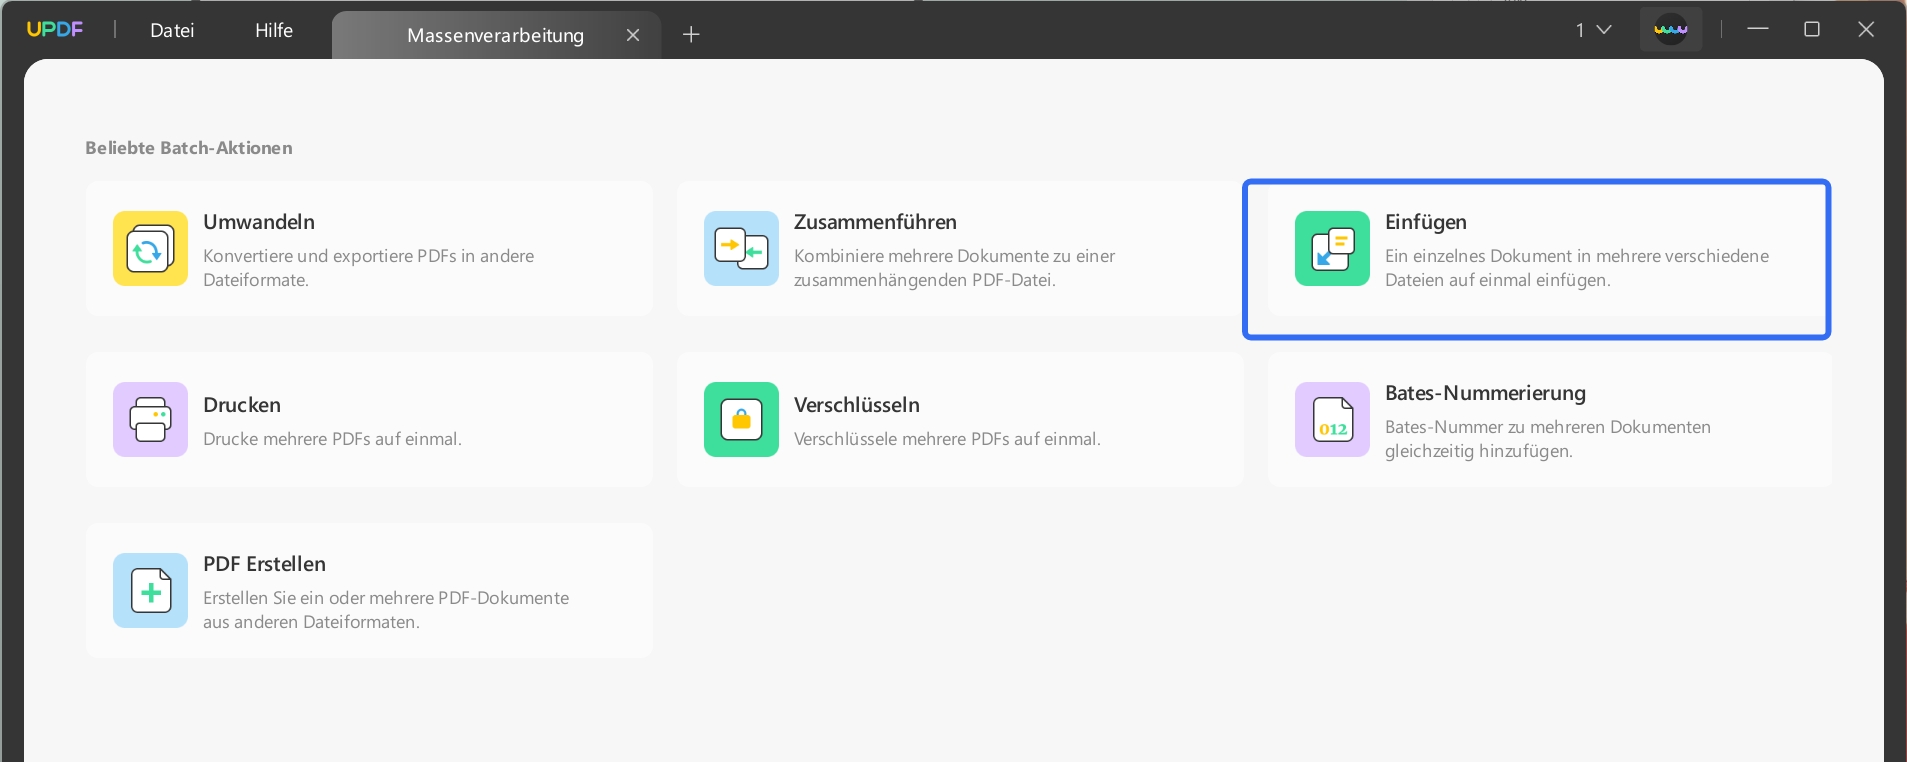Screen dimensions: 1907x762
Task: Open the Datei menu
Action: pyautogui.click(x=172, y=30)
